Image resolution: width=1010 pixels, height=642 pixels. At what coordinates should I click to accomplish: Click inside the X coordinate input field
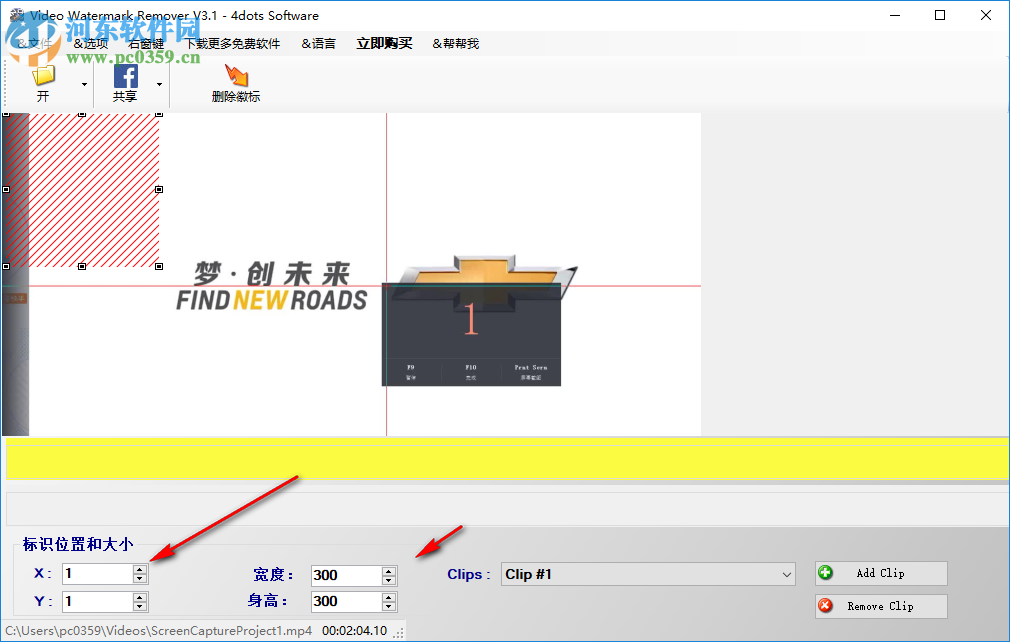point(95,573)
